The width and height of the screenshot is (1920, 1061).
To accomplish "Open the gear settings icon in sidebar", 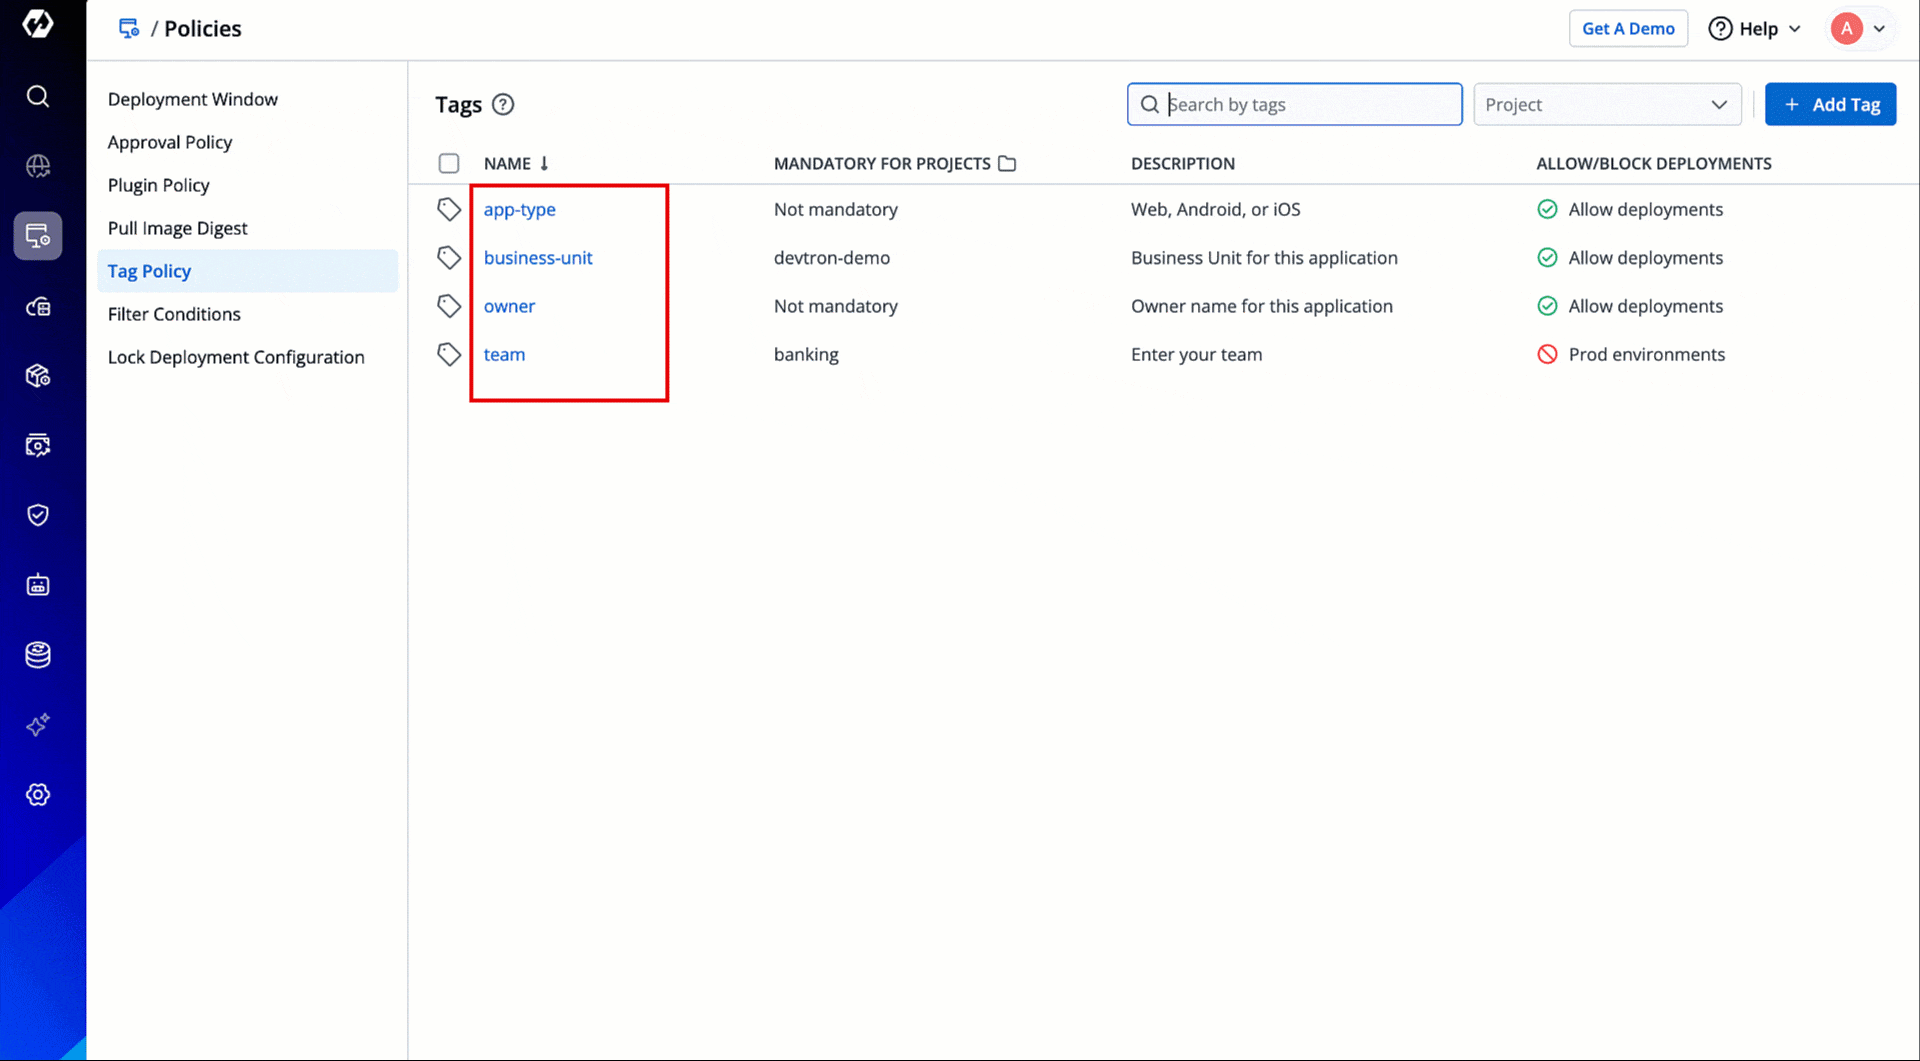I will point(38,795).
